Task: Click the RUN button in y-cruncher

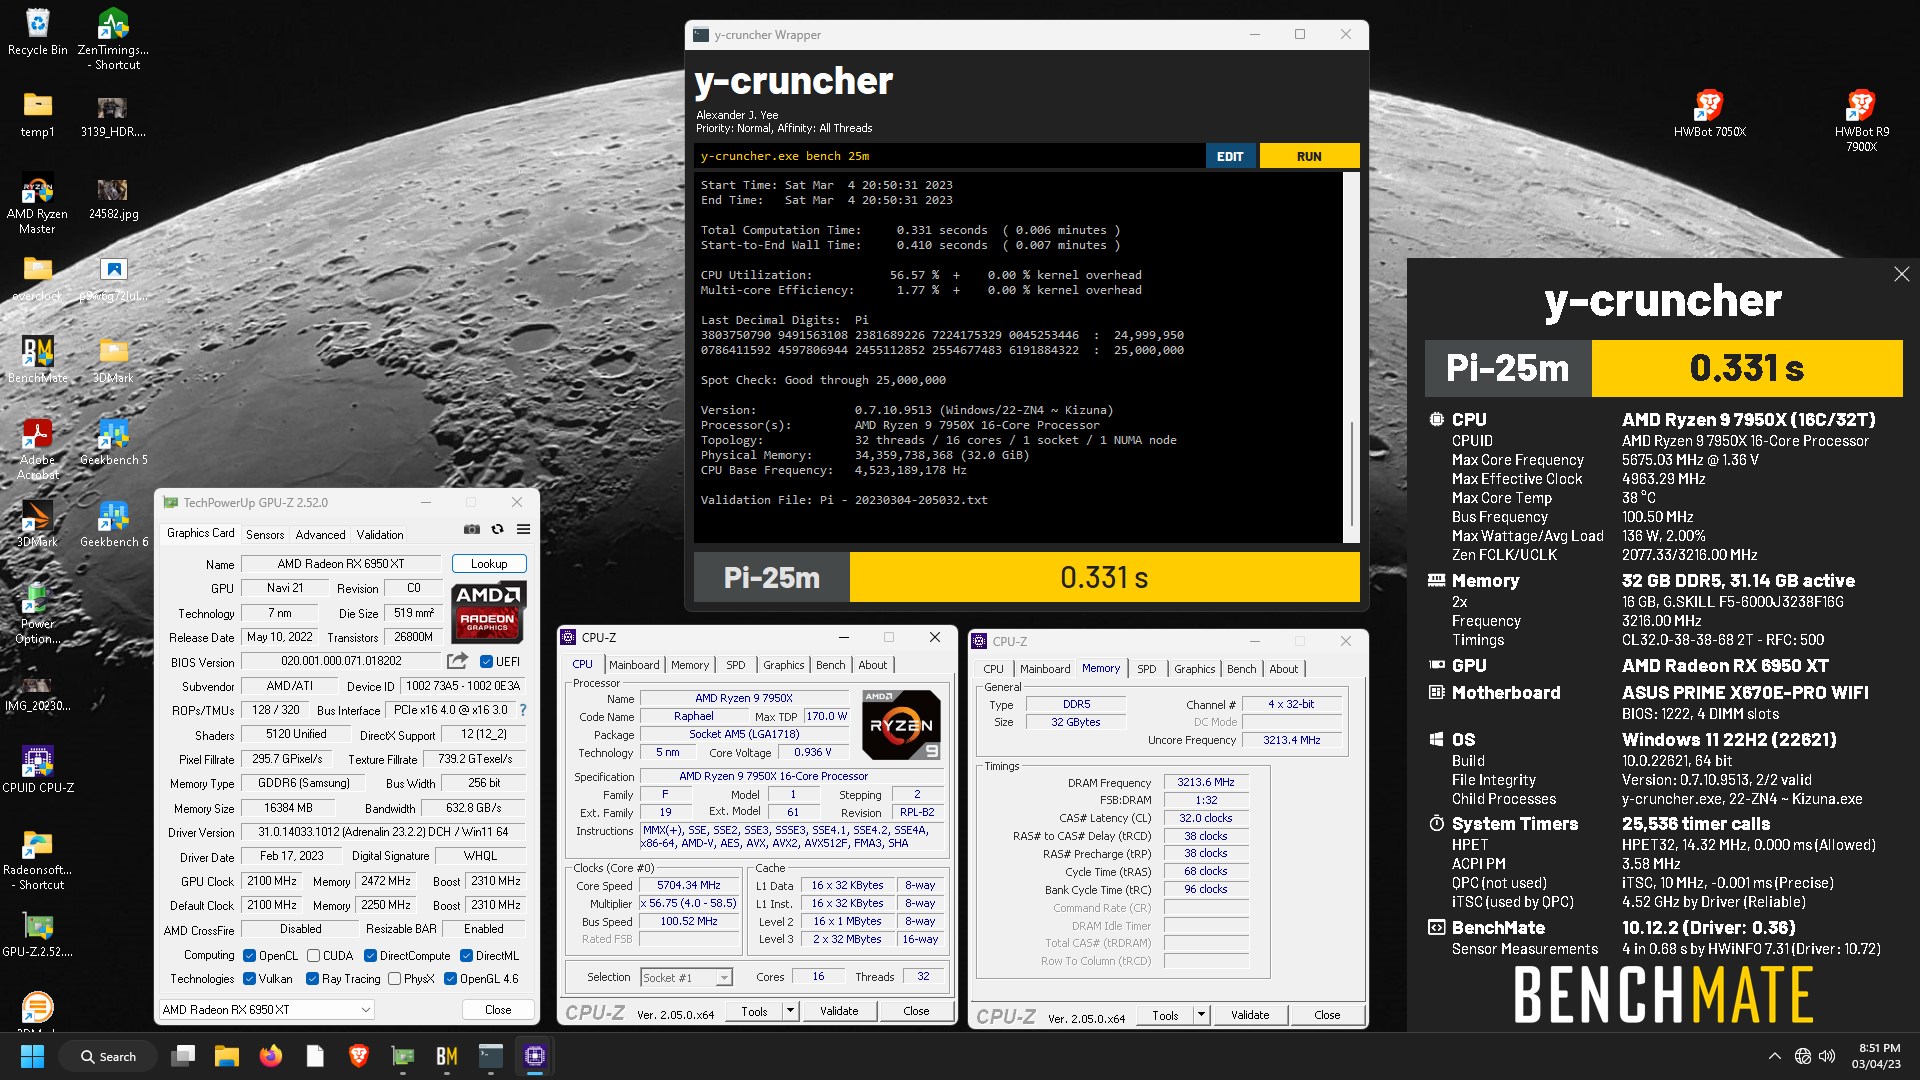Action: (x=1309, y=156)
